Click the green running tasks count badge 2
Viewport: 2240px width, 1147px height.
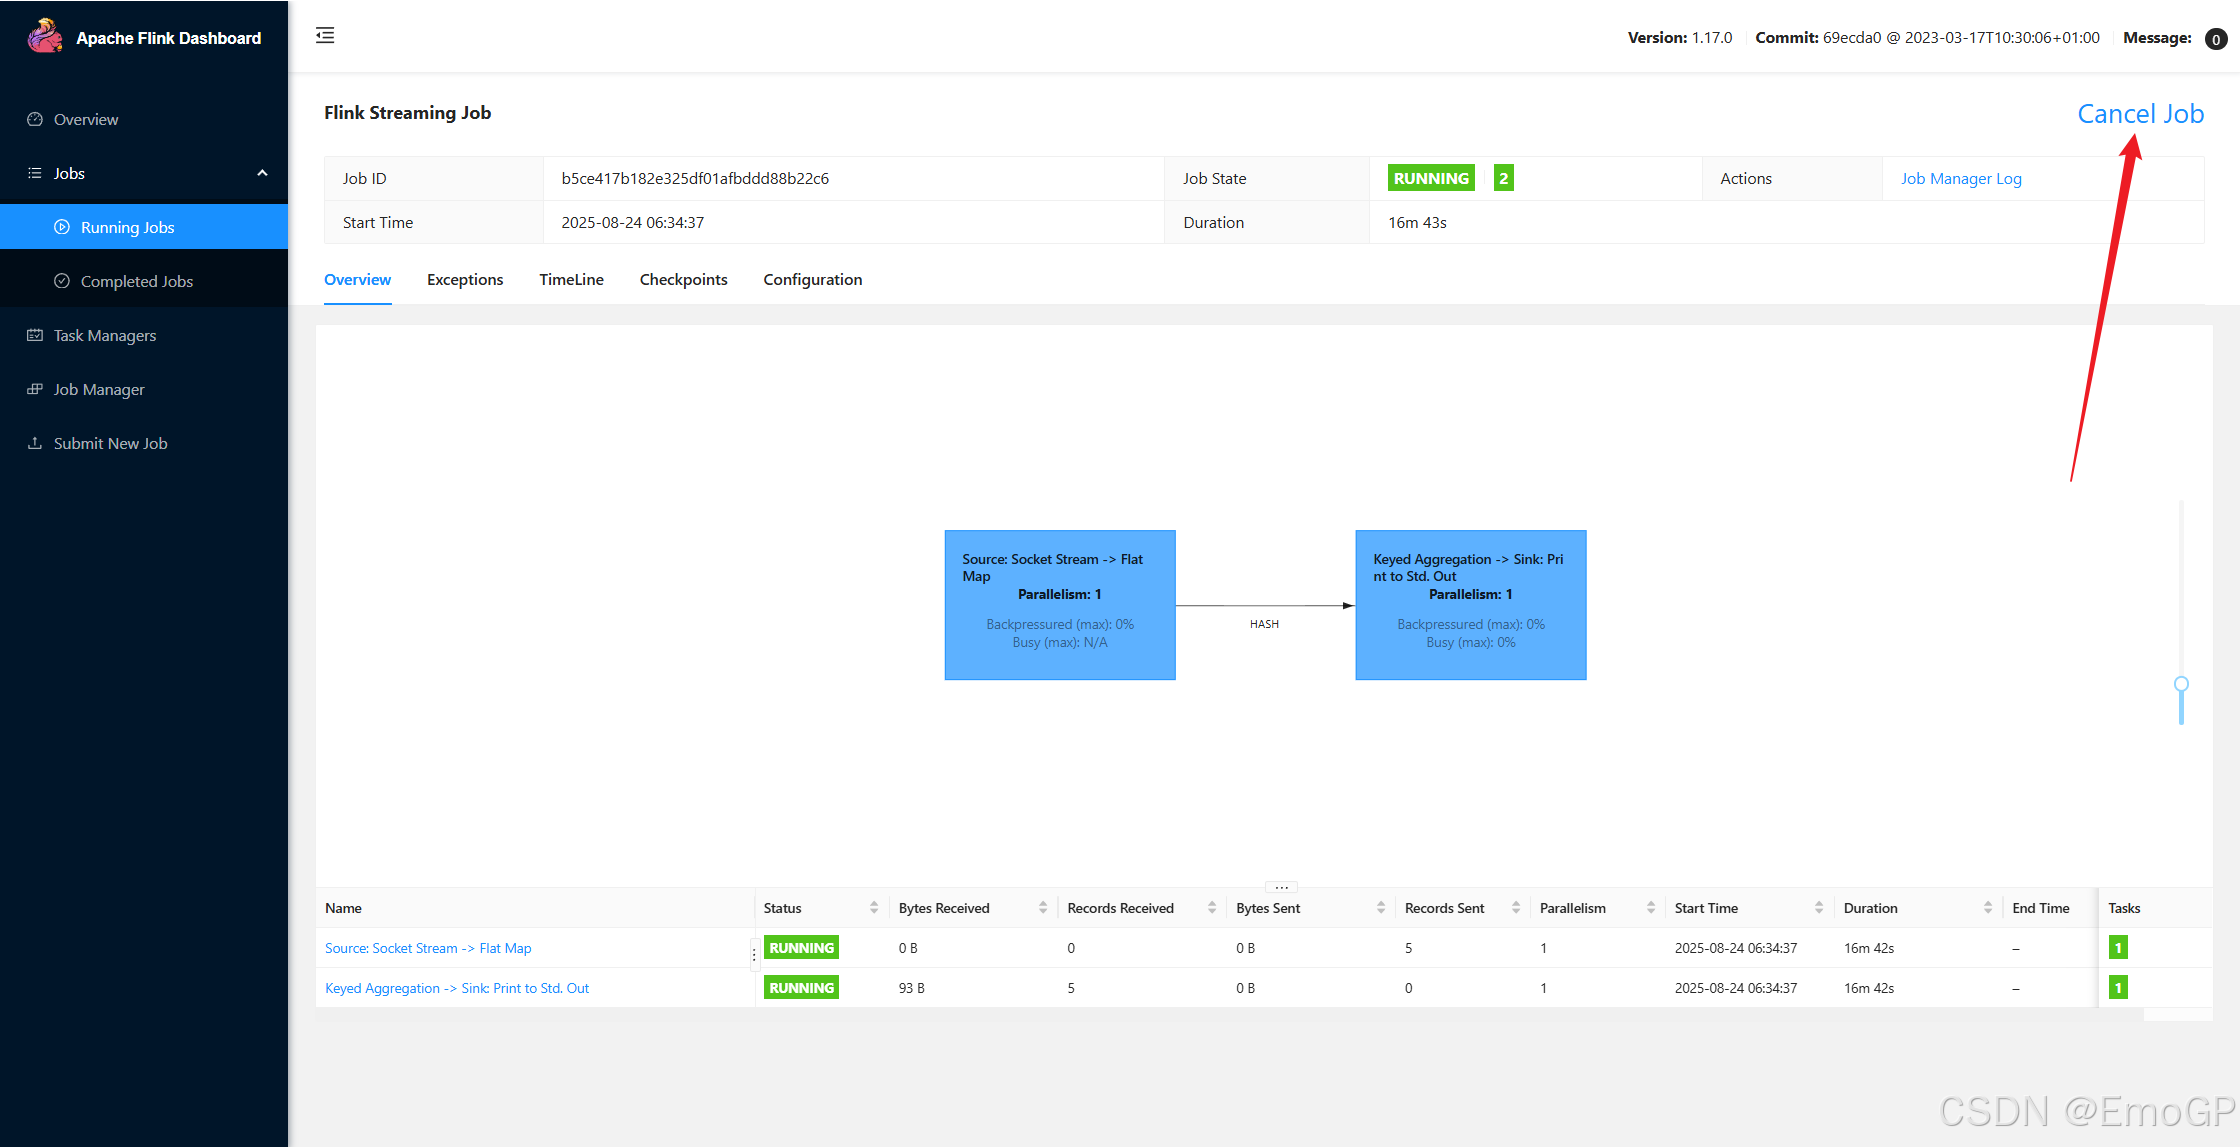coord(1503,178)
